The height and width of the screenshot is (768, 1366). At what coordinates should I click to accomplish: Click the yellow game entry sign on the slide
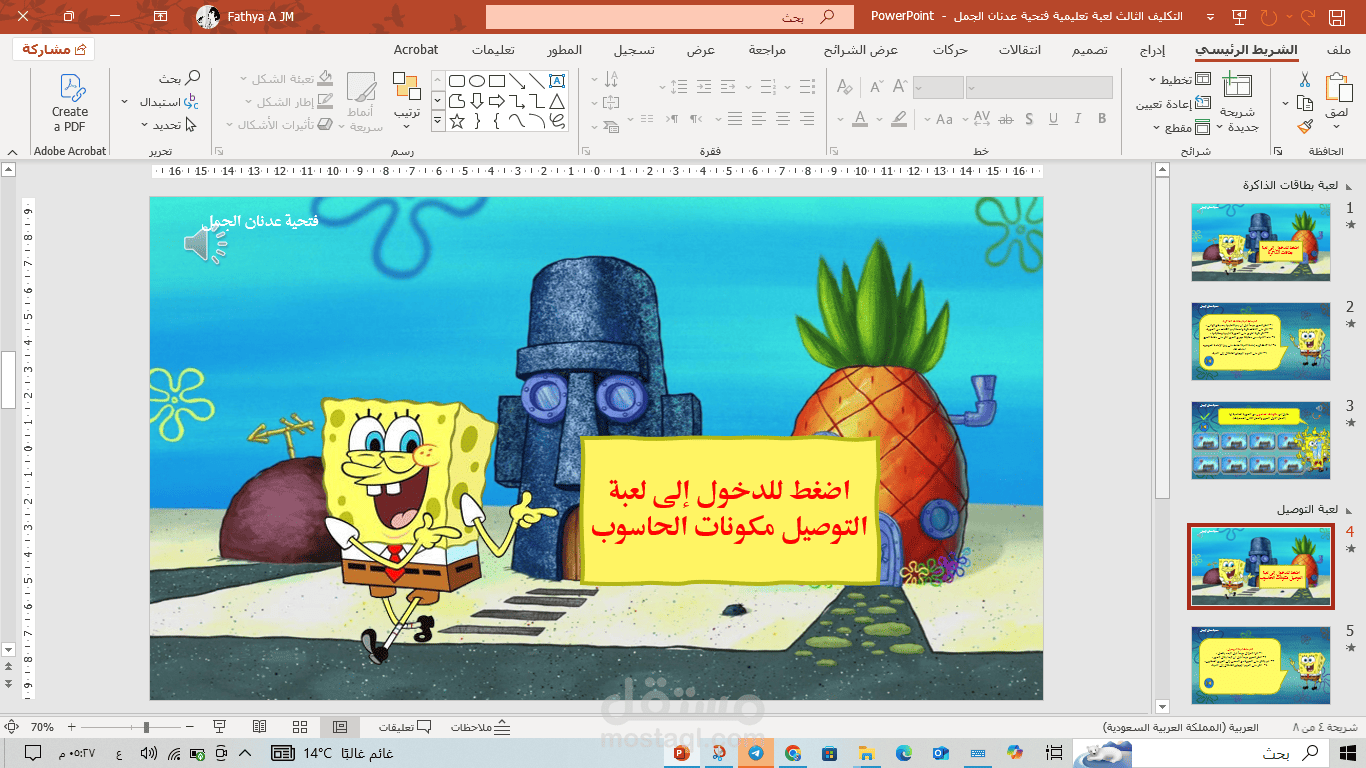729,509
